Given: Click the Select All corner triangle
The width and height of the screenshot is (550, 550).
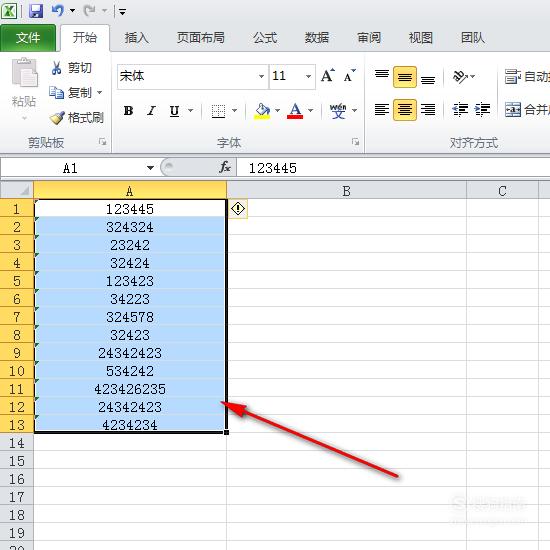Looking at the screenshot, I should click(17, 190).
